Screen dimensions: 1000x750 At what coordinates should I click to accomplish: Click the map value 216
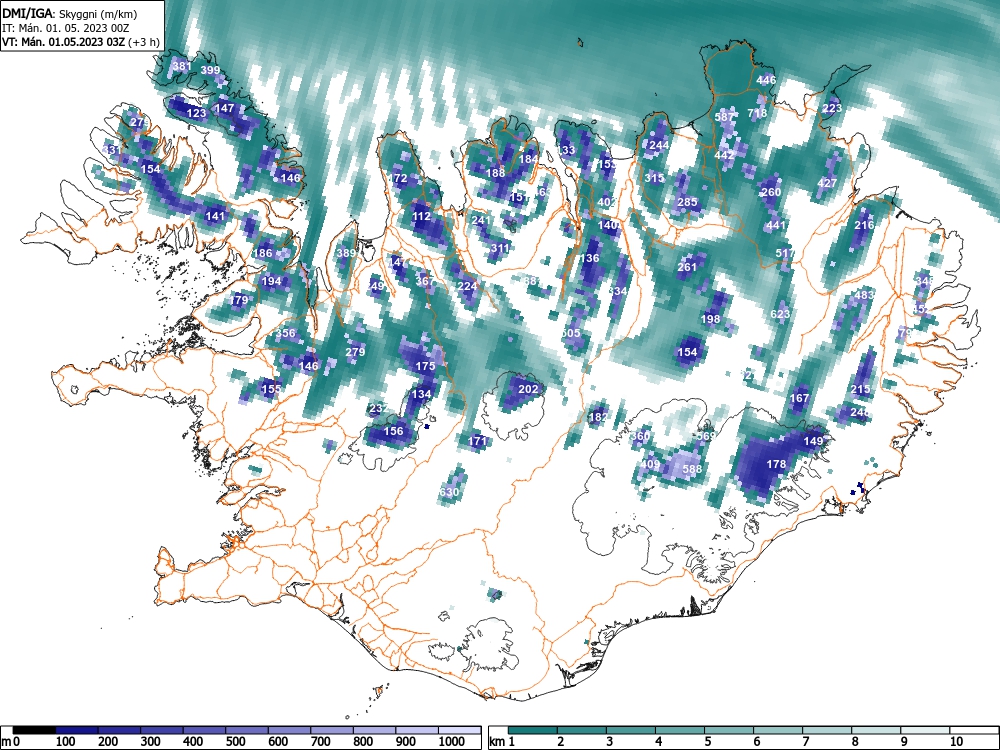[x=864, y=225]
